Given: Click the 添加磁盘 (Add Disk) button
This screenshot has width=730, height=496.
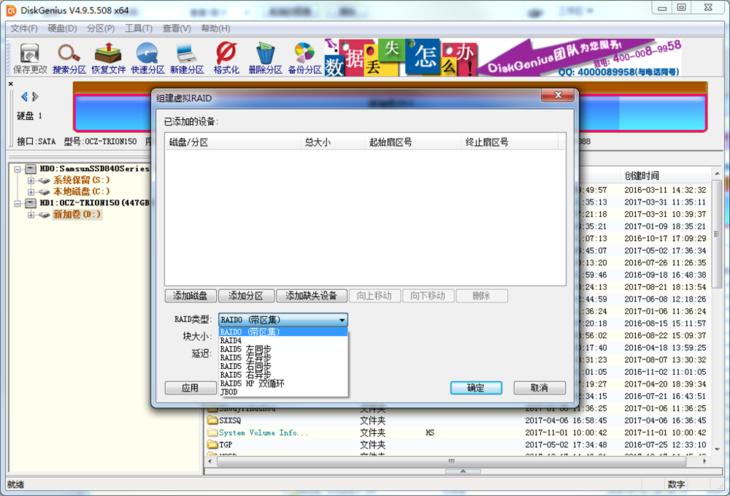Looking at the screenshot, I should click(189, 296).
